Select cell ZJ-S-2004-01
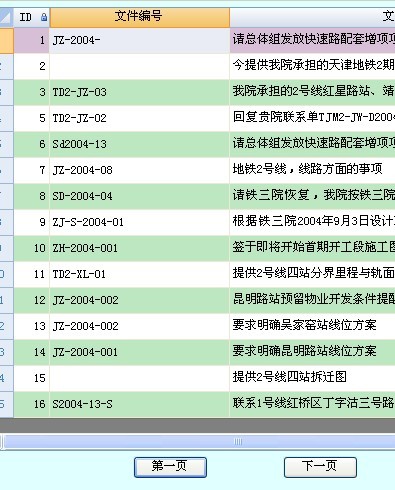The image size is (395, 490). click(139, 222)
